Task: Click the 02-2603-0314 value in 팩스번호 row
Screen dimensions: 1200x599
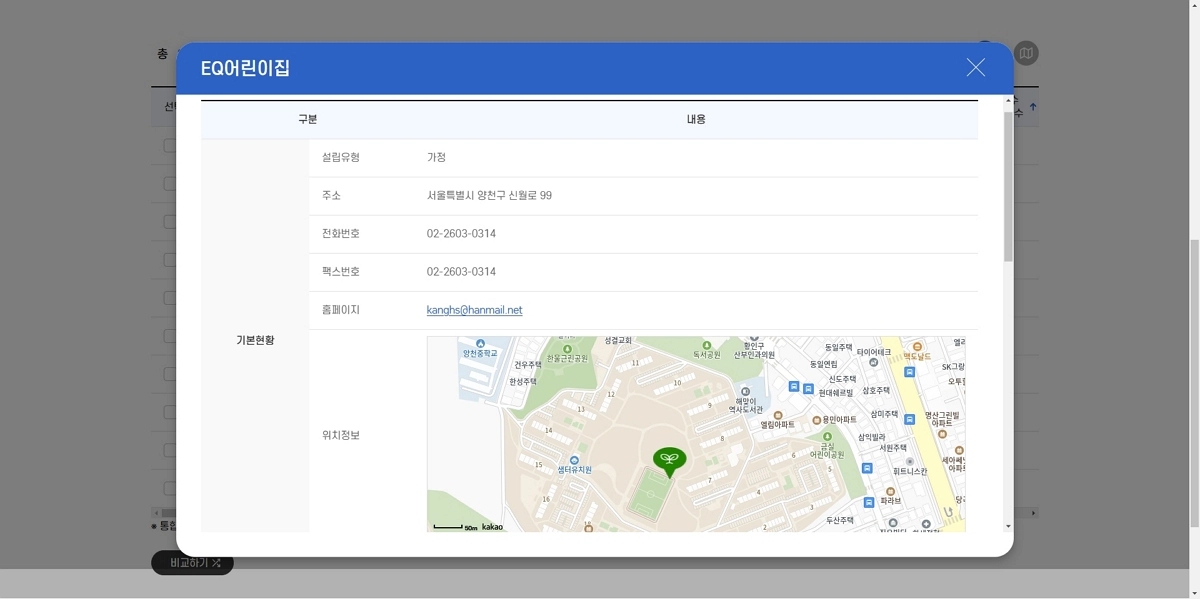Action: pos(461,271)
